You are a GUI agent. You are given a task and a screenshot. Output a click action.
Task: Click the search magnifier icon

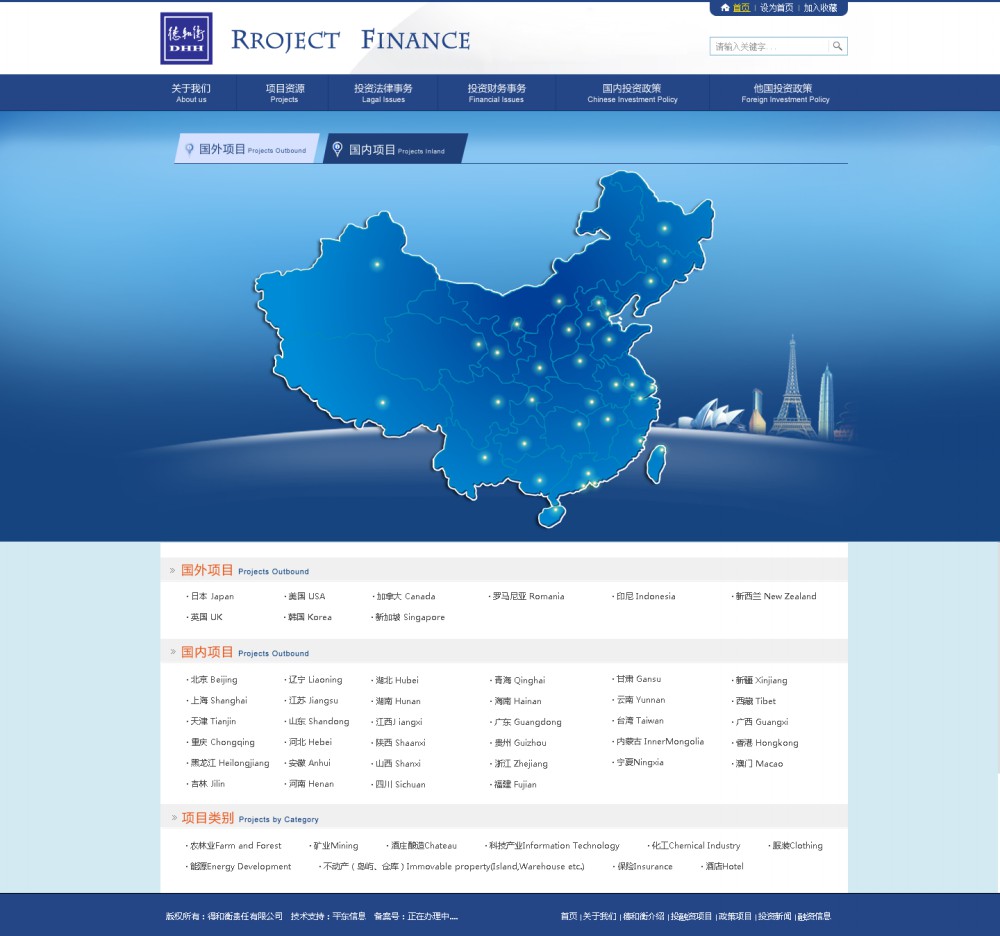click(837, 46)
